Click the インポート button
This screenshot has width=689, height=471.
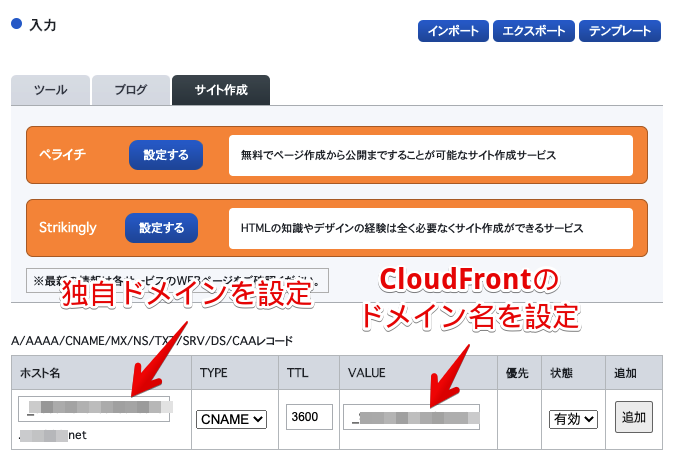pos(453,31)
